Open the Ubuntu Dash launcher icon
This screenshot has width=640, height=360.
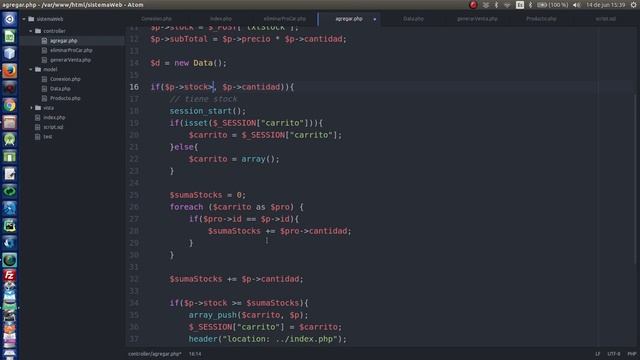(x=9, y=19)
